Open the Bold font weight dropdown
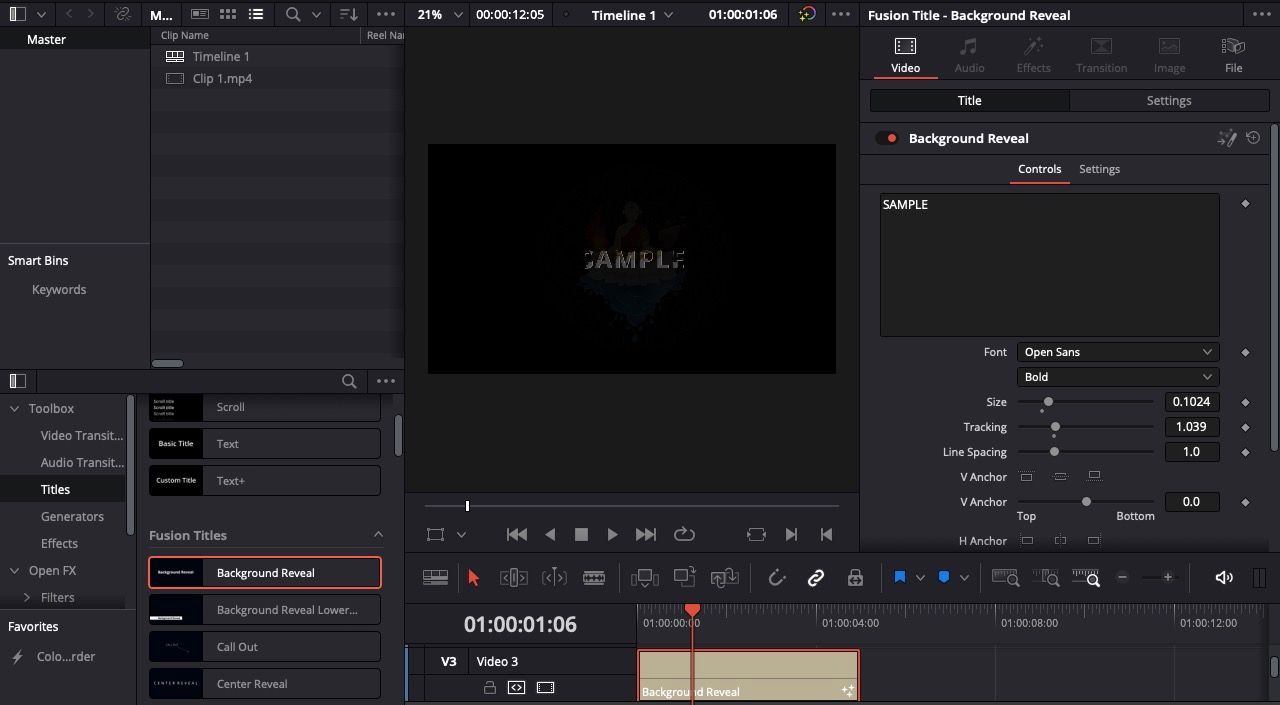Screen dimensions: 1280x705 tap(1116, 376)
